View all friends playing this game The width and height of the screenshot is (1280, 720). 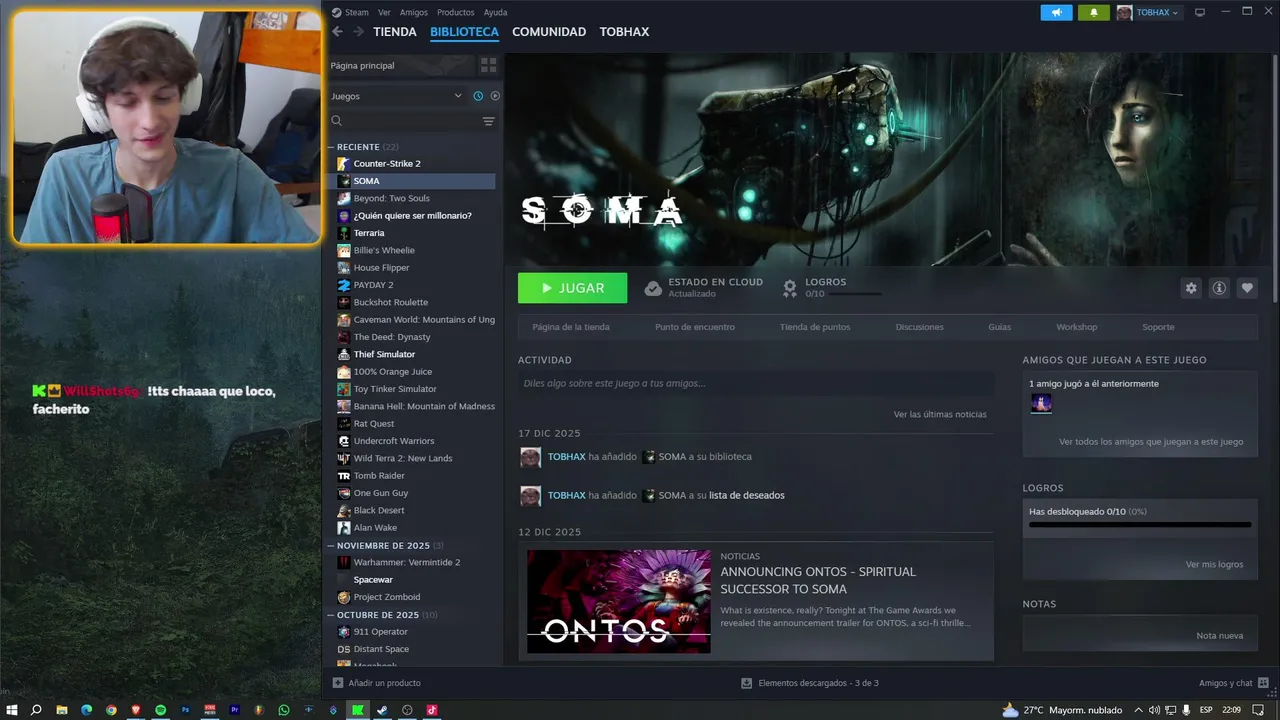click(x=1151, y=441)
